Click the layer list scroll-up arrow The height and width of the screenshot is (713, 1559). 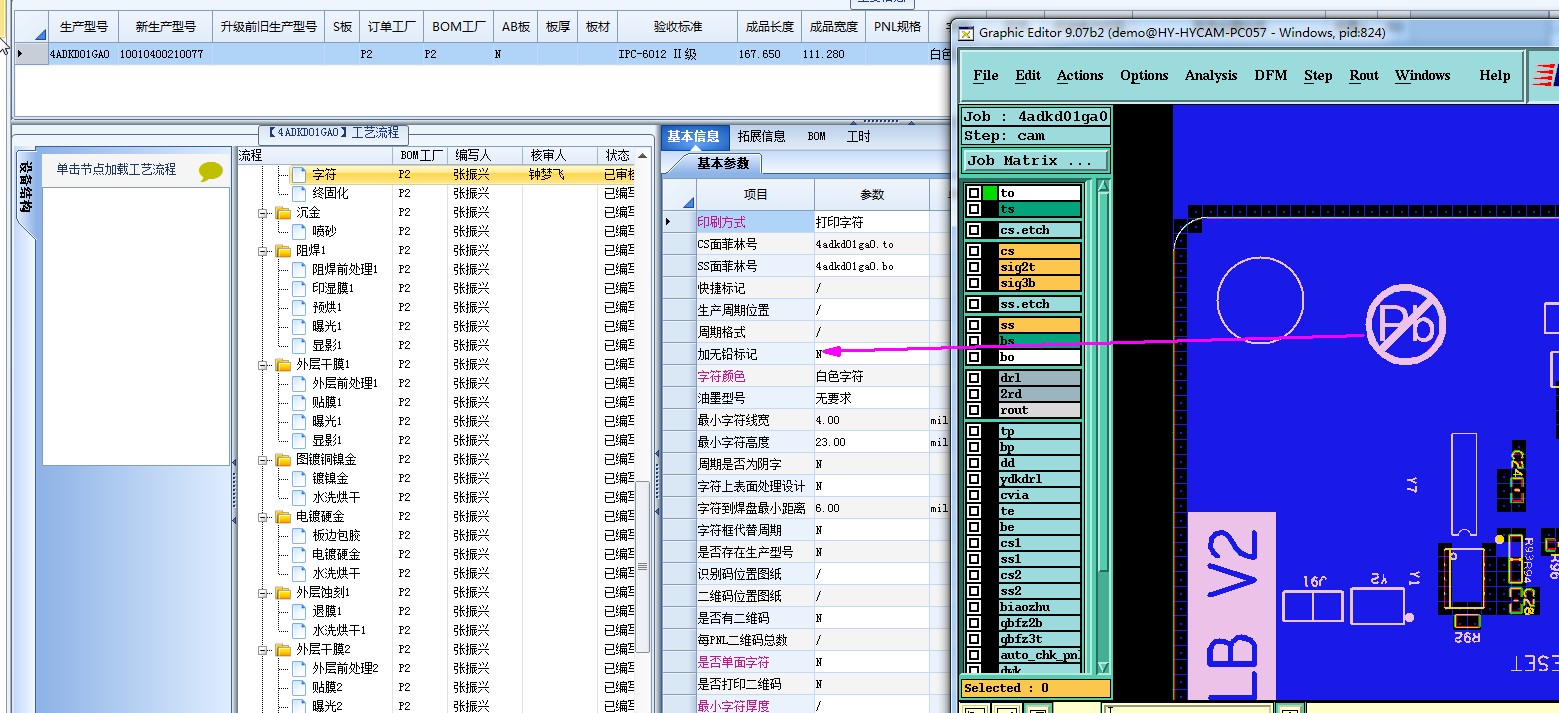(1103, 187)
